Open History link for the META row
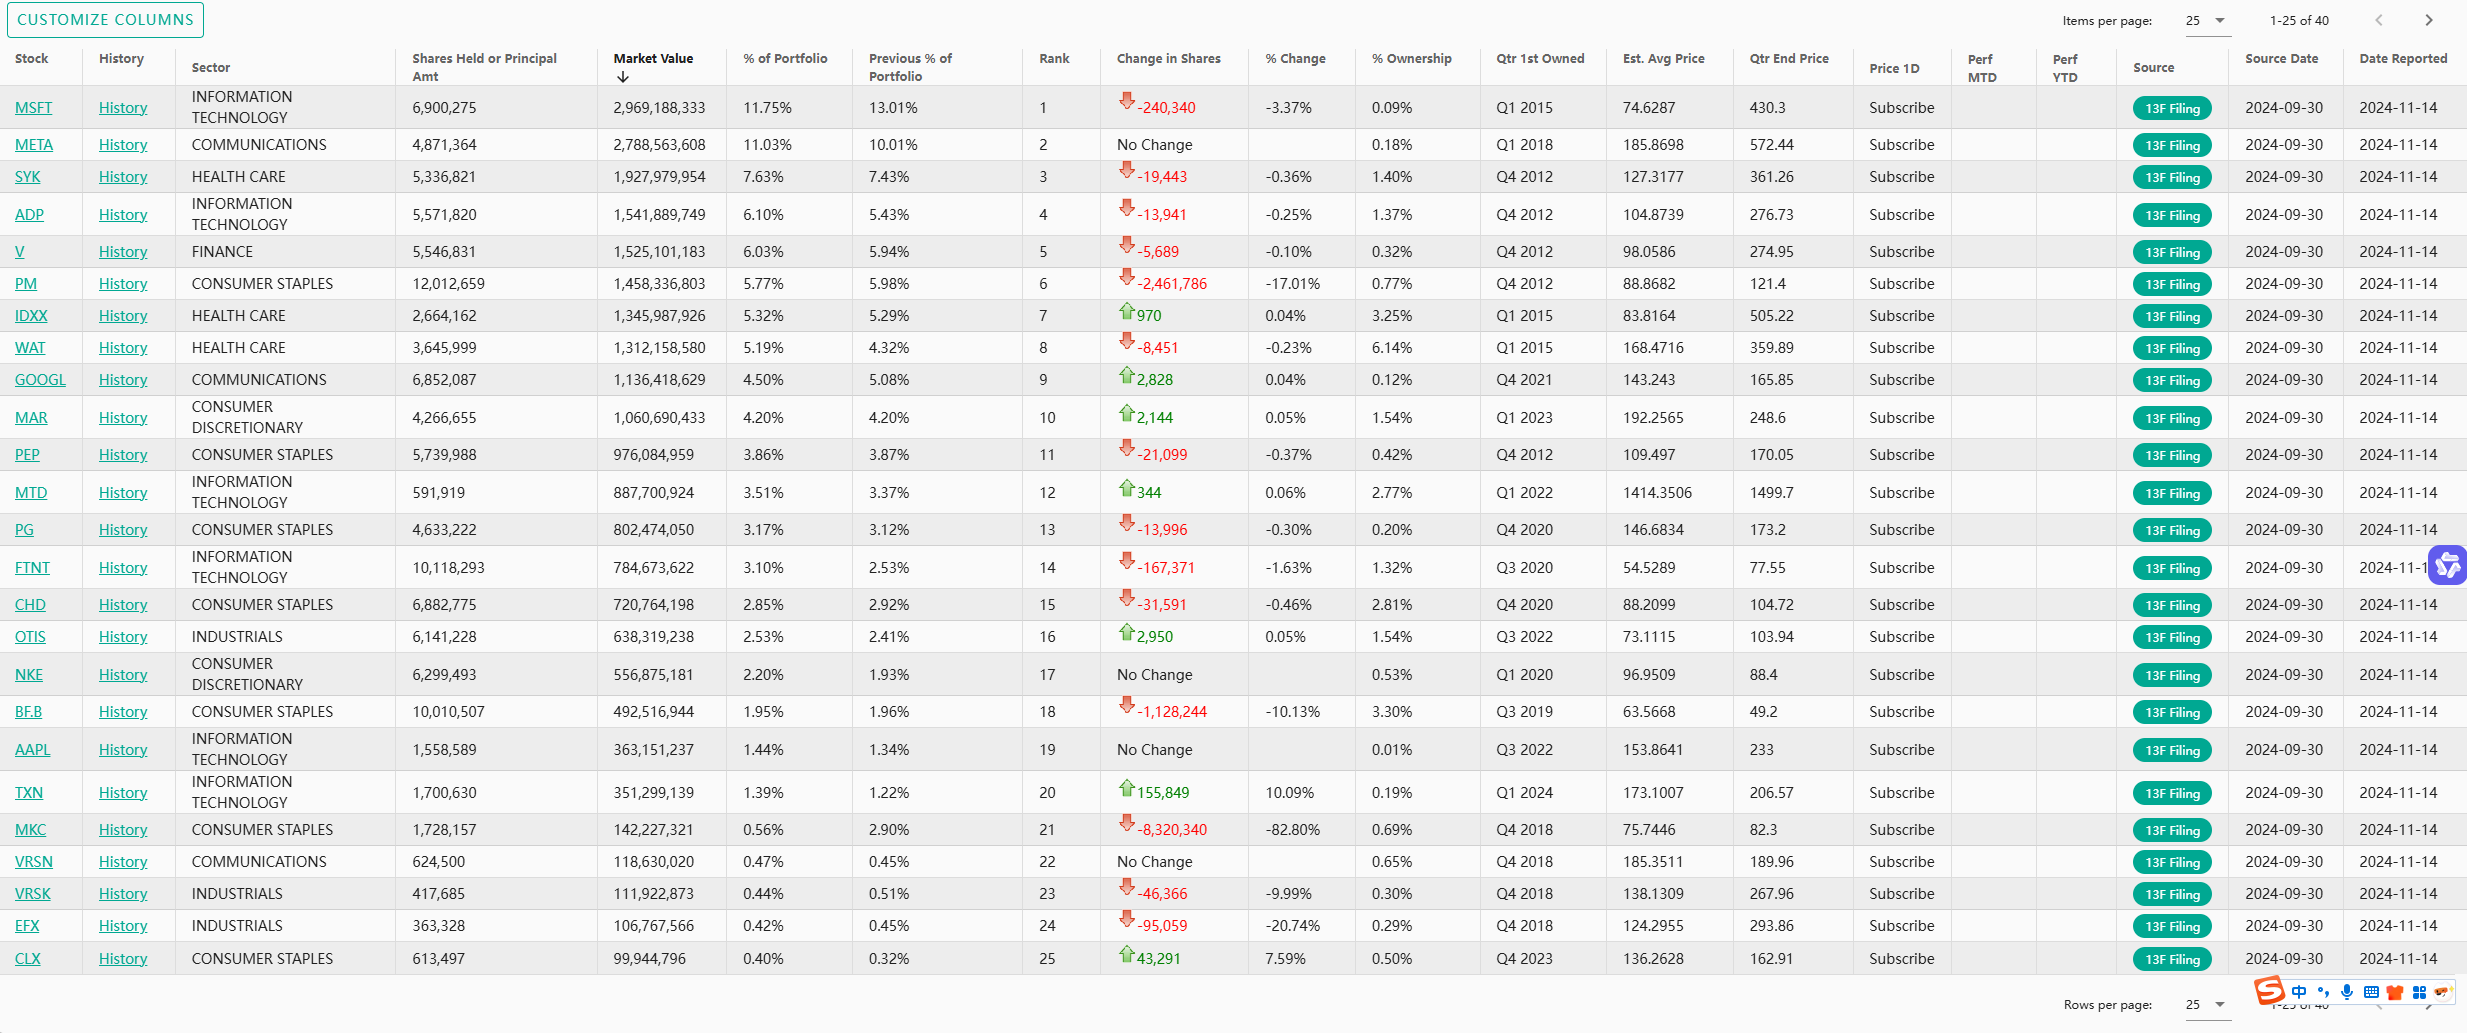This screenshot has height=1034, width=2467. click(x=123, y=145)
